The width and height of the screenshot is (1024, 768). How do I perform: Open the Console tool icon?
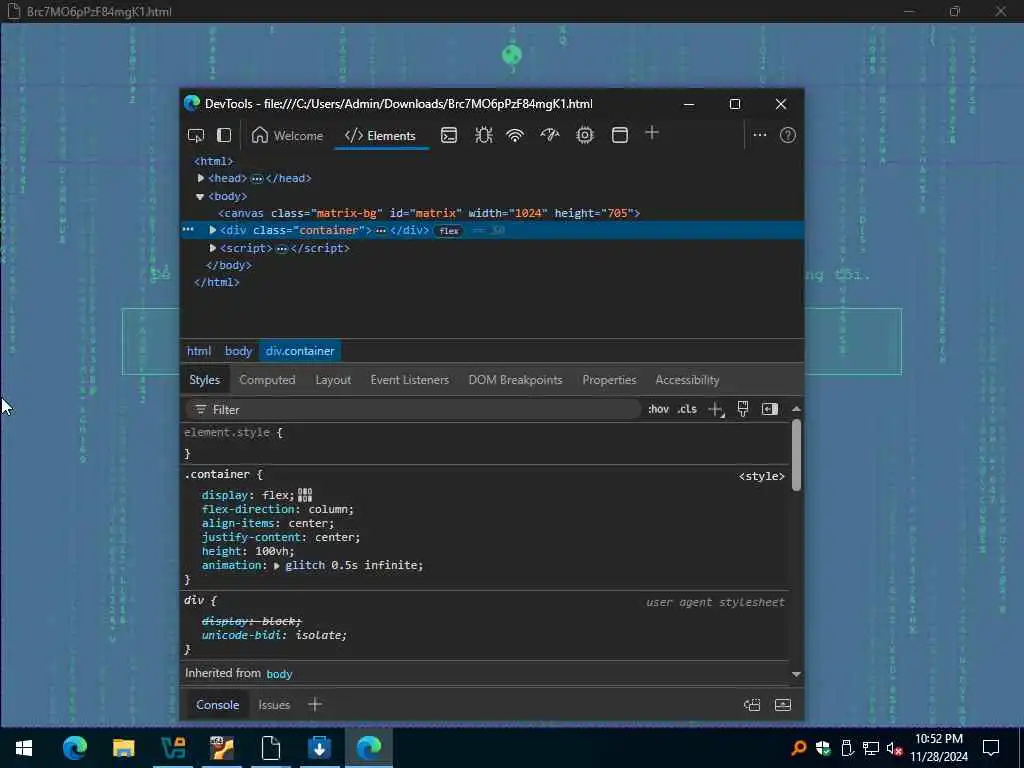[x=449, y=135]
